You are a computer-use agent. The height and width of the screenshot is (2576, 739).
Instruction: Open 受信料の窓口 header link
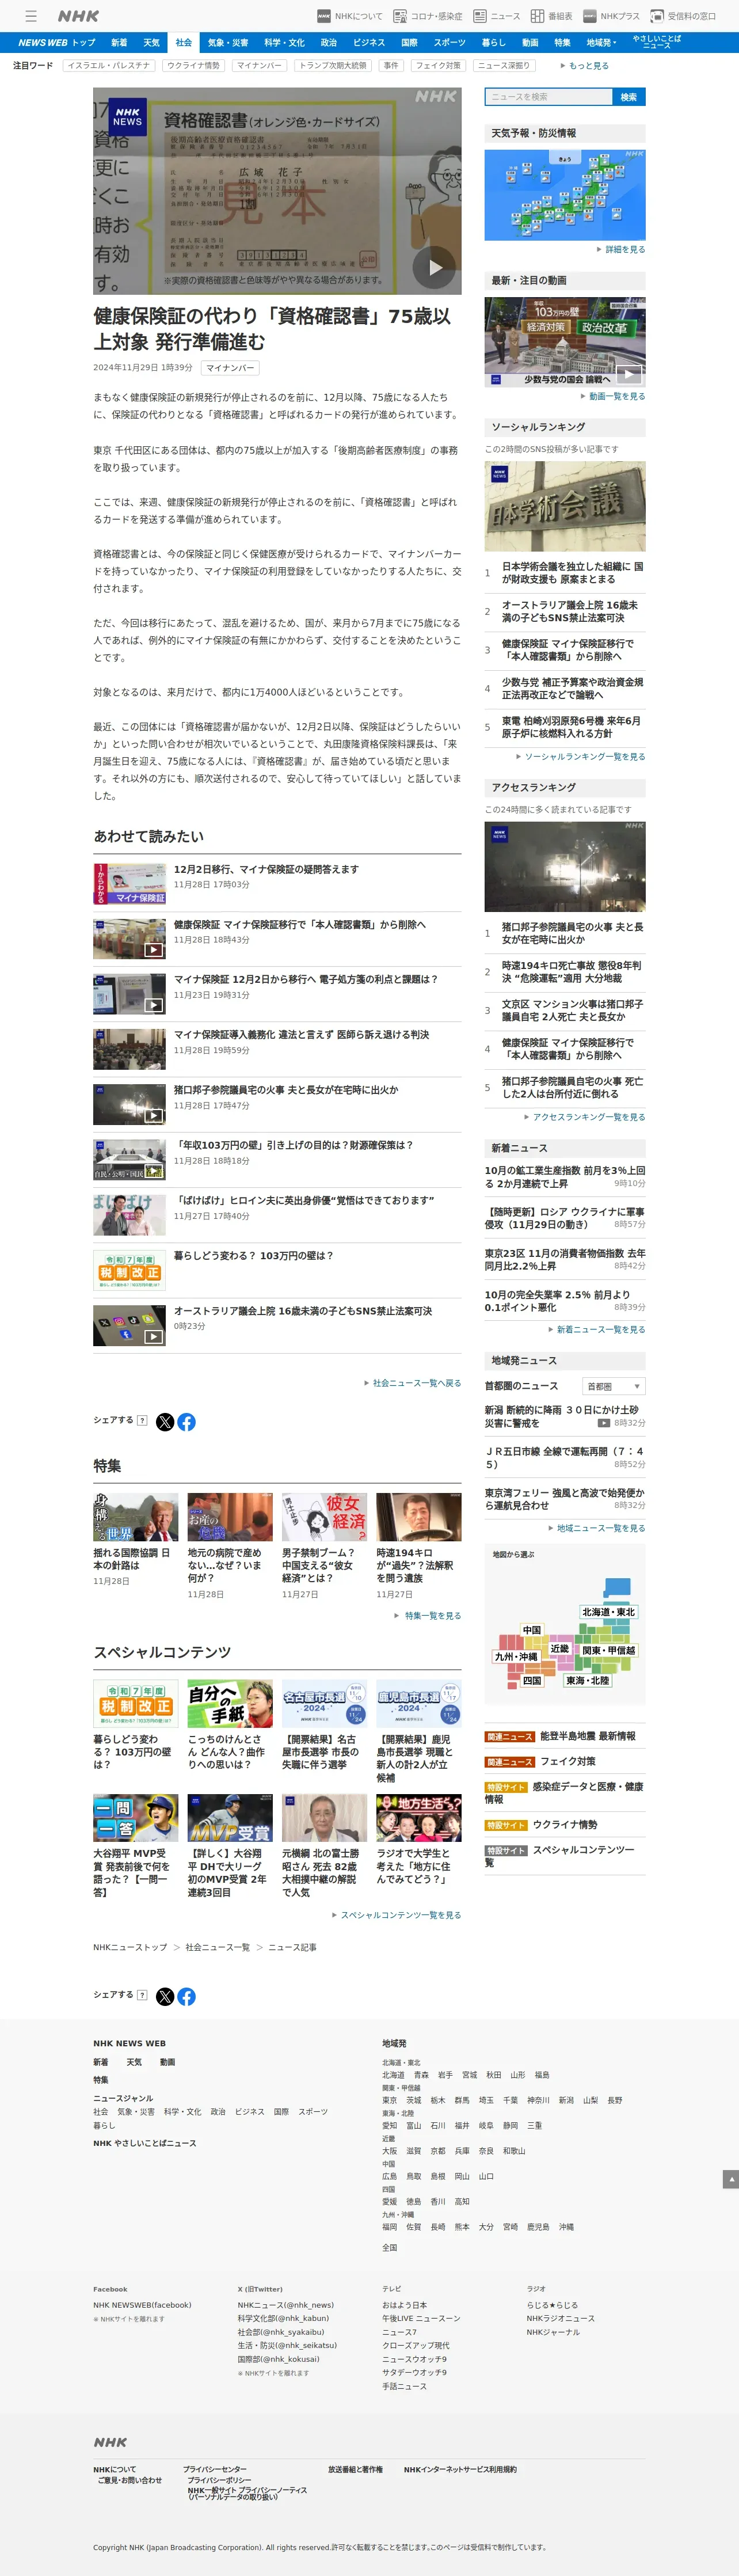pos(683,16)
